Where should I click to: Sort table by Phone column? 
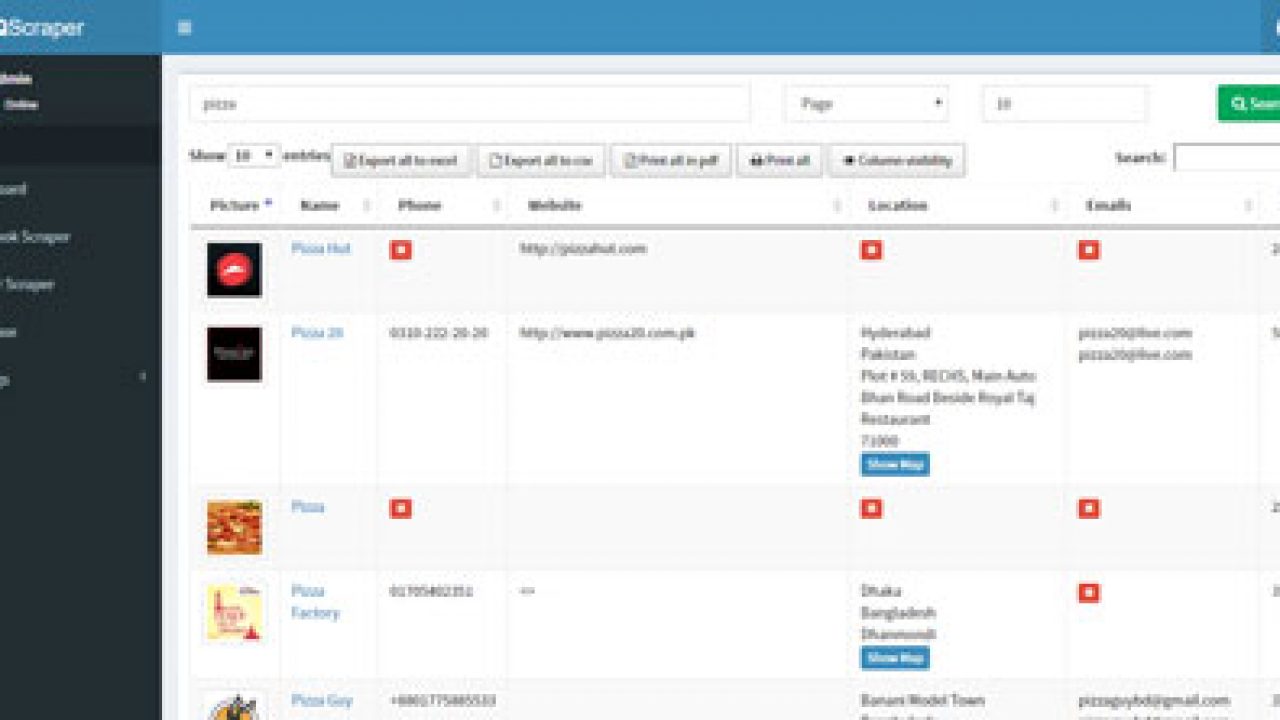(443, 205)
